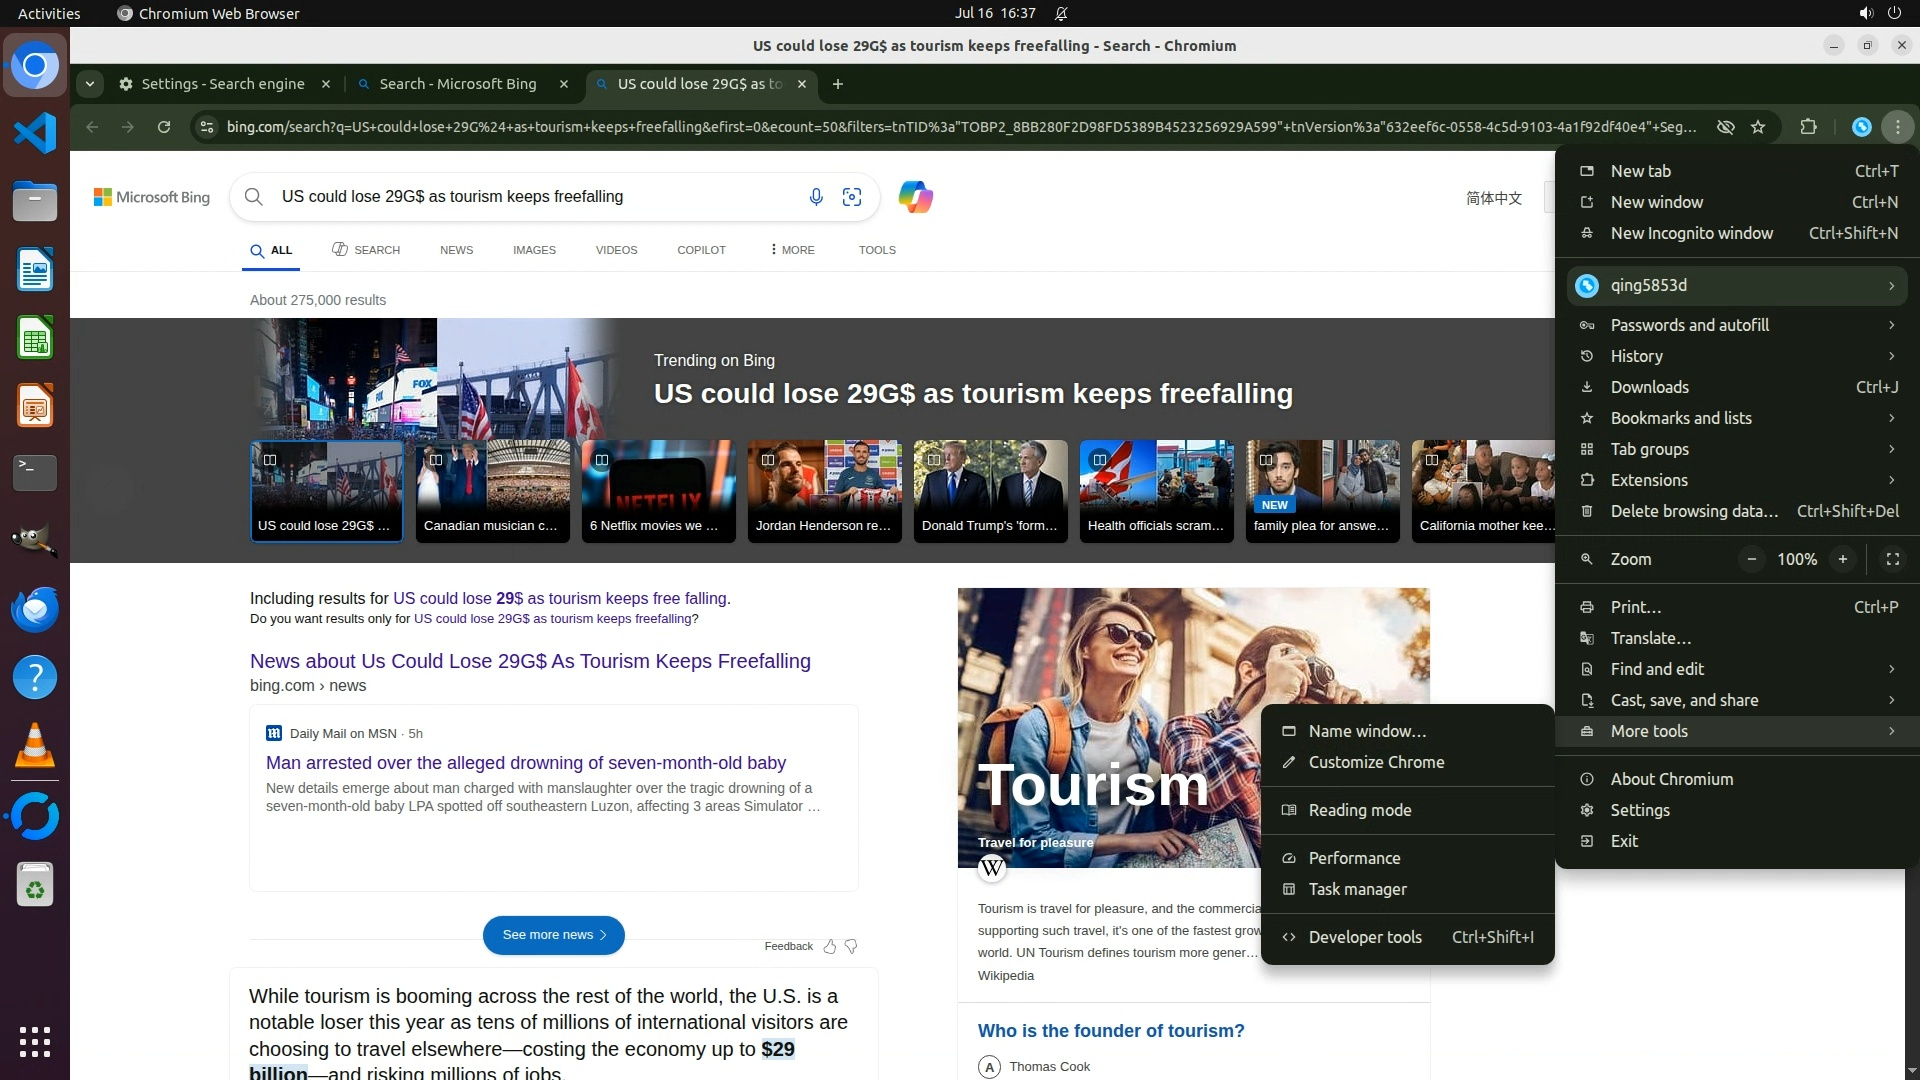
Task: Open Thunderbird from the dock
Action: (x=35, y=610)
